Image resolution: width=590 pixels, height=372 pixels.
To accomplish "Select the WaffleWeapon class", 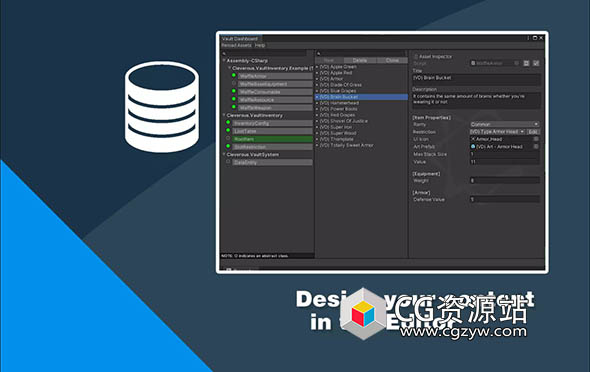I will coord(275,108).
